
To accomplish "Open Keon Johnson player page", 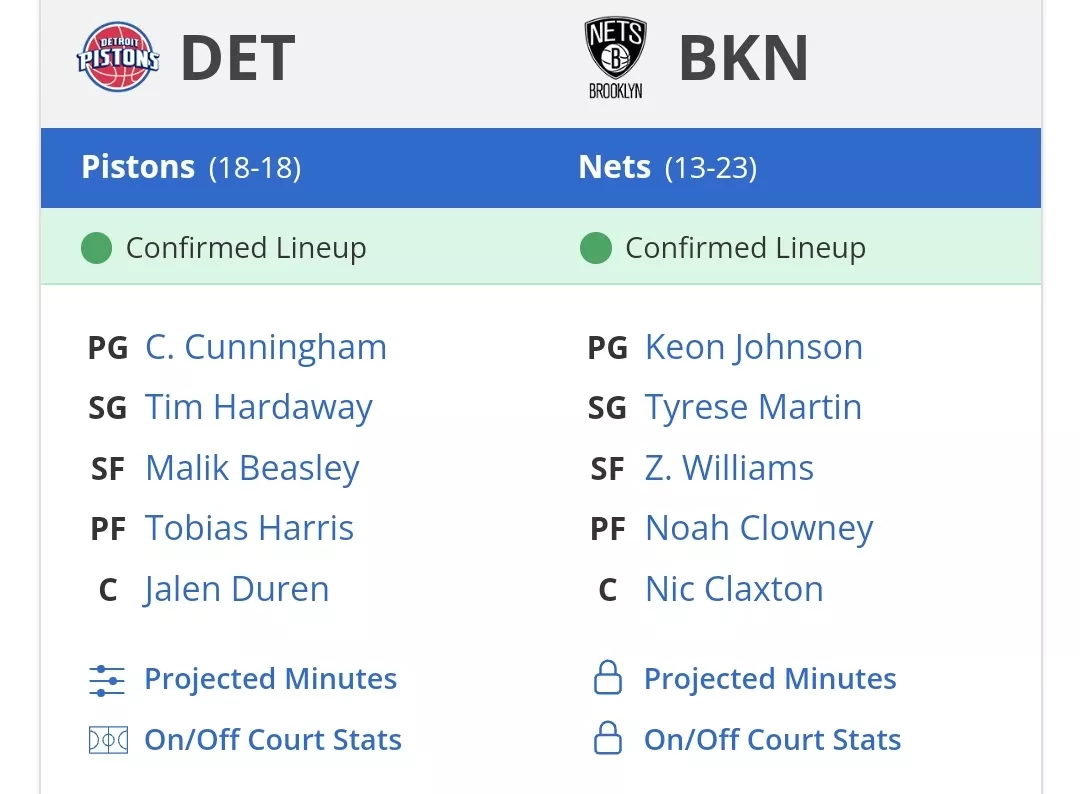I will click(754, 347).
